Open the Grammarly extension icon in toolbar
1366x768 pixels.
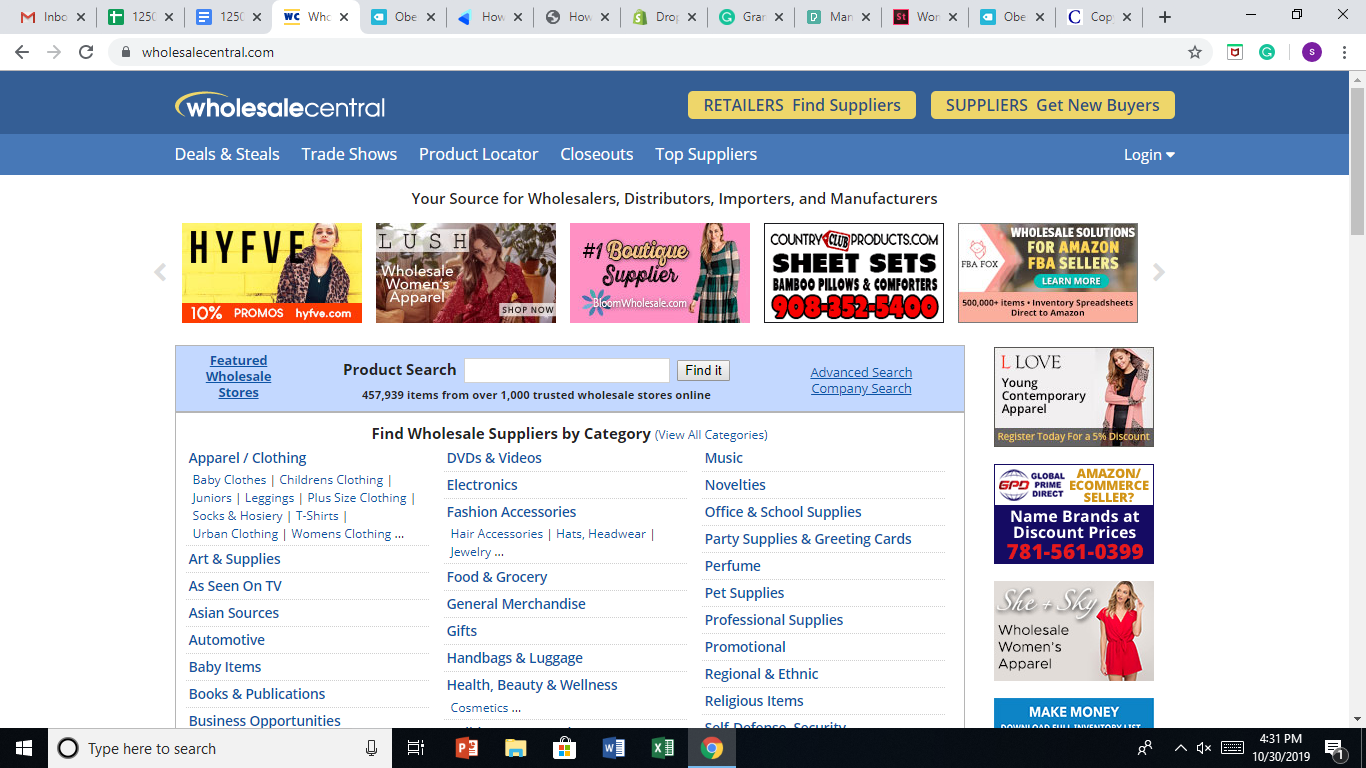coord(1267,52)
